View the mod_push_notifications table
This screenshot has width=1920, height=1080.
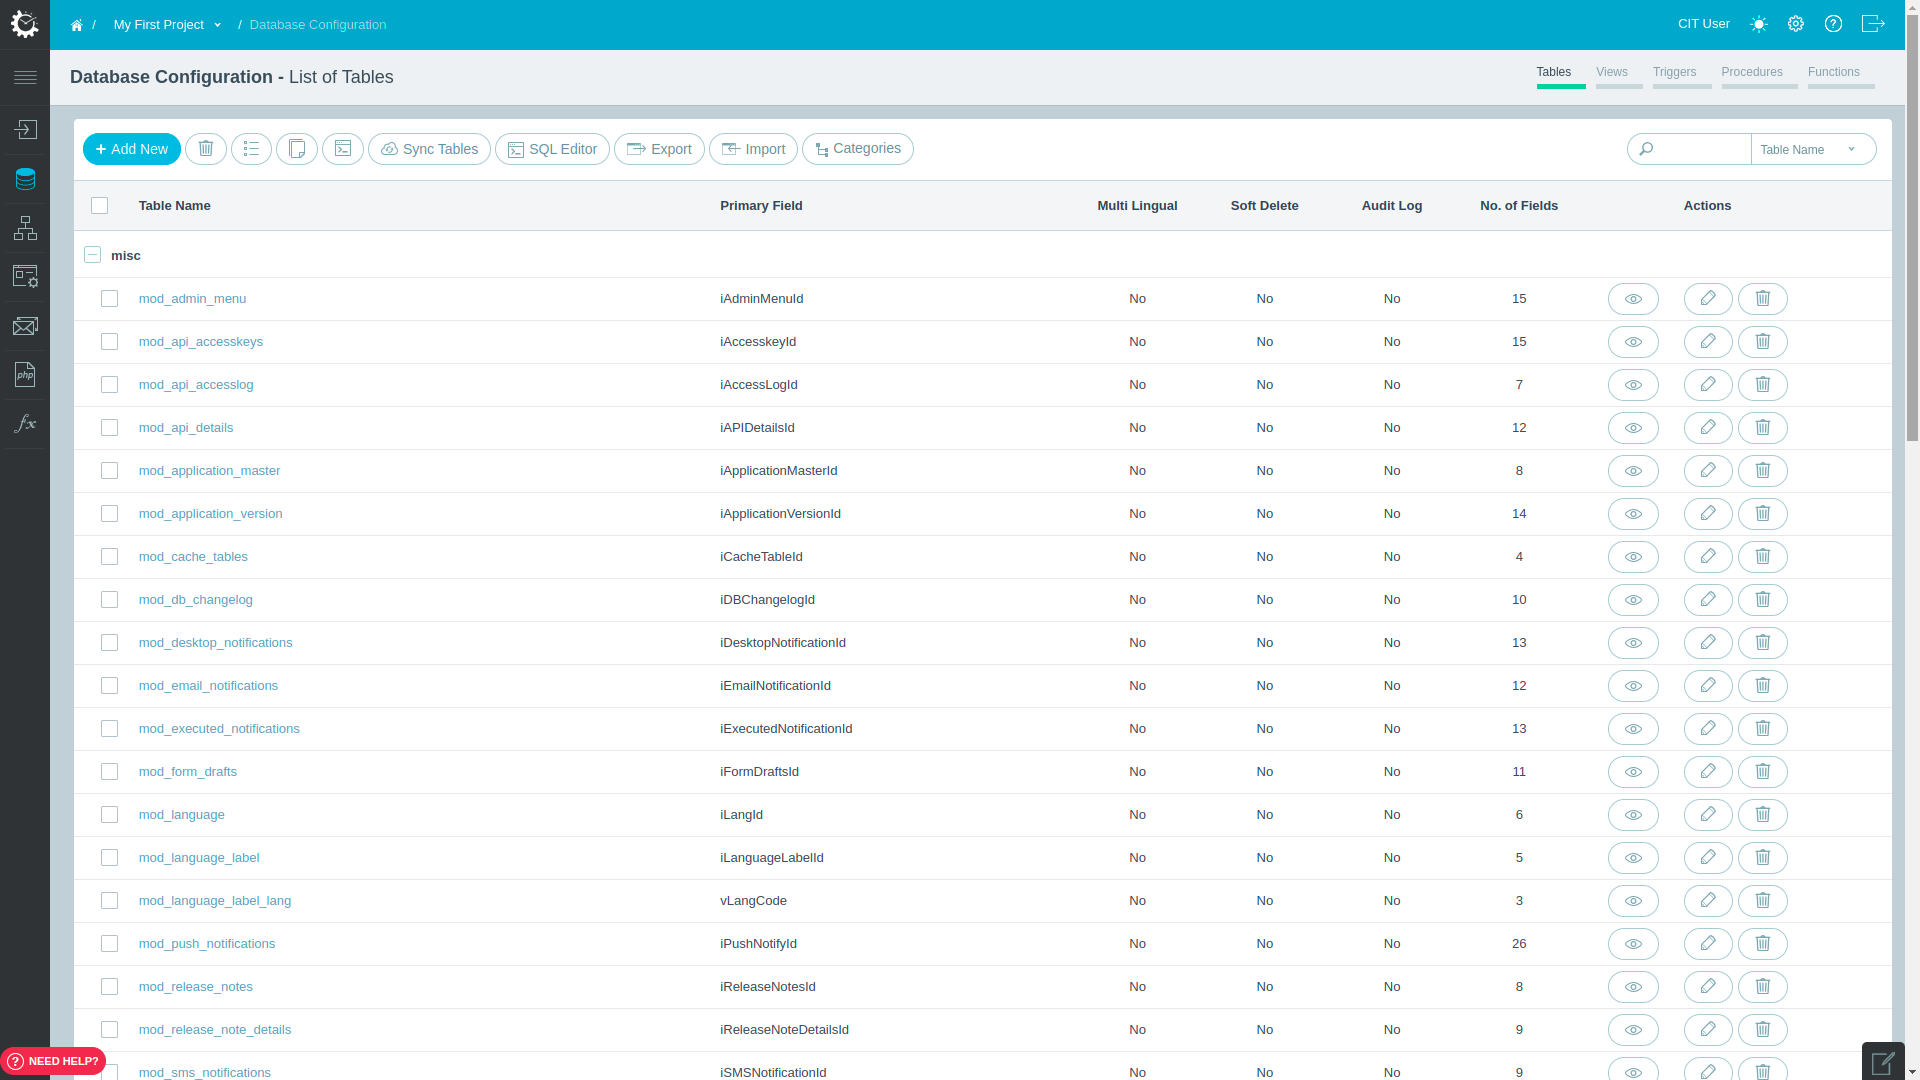pyautogui.click(x=1633, y=944)
